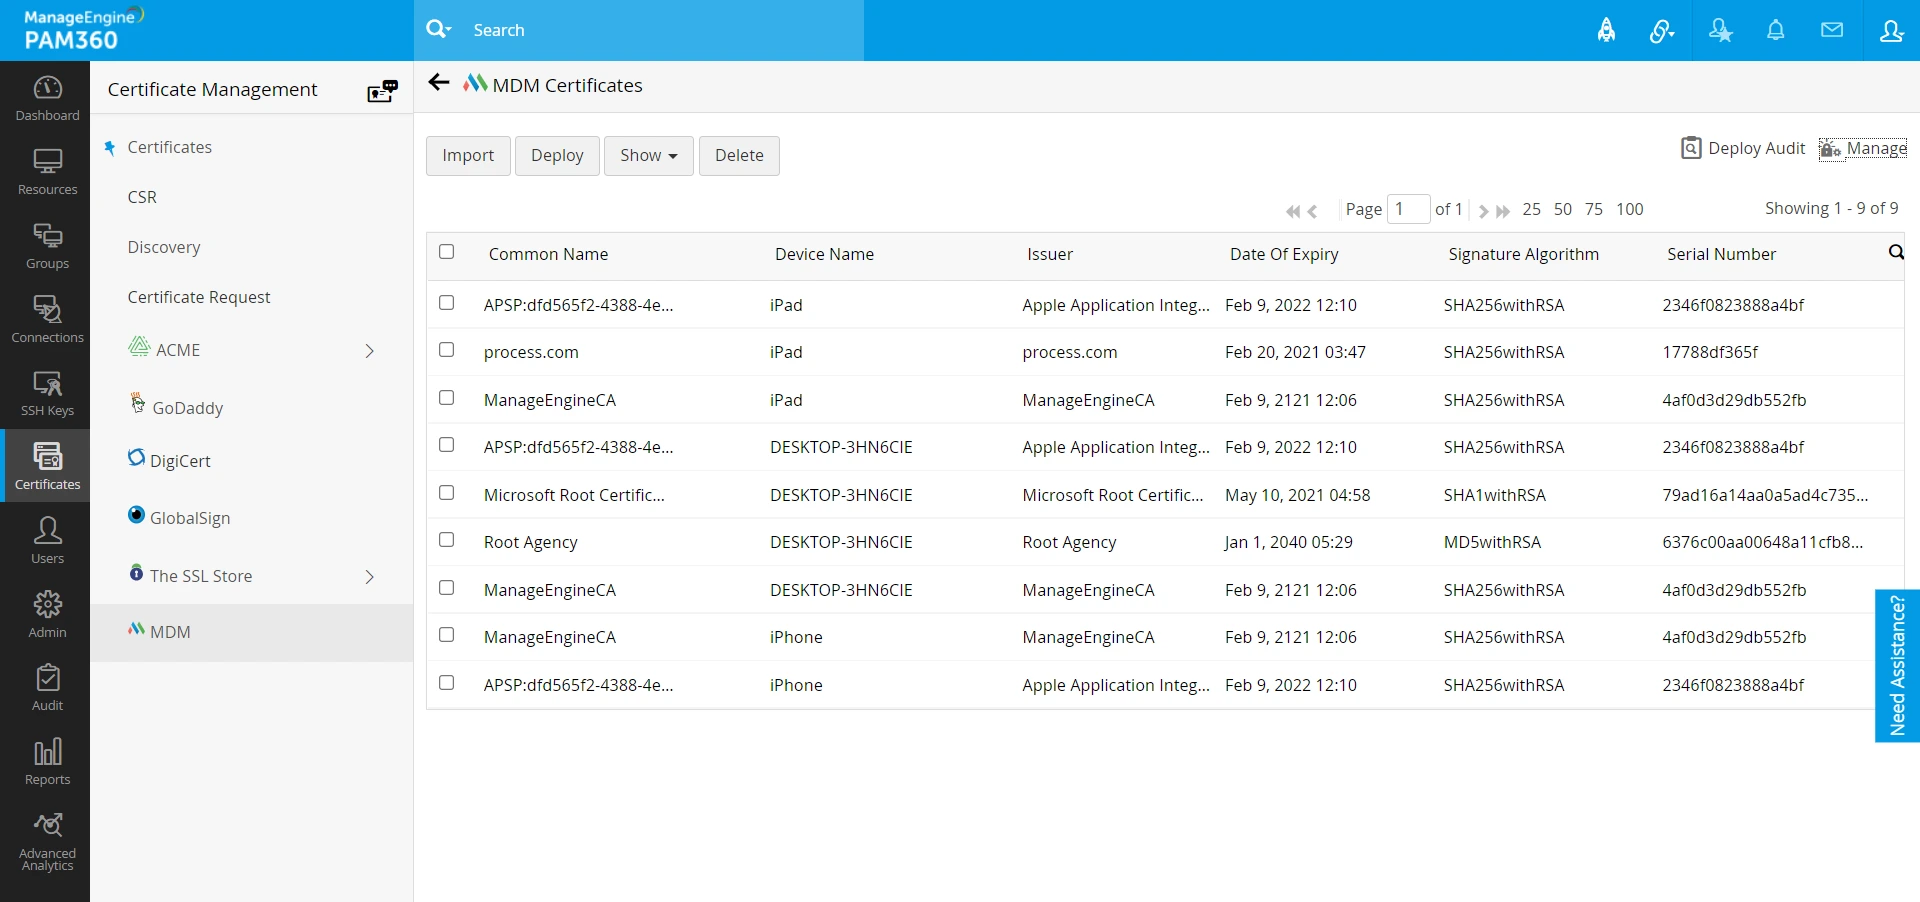This screenshot has height=902, width=1920.
Task: Click the Import button
Action: pos(468,155)
